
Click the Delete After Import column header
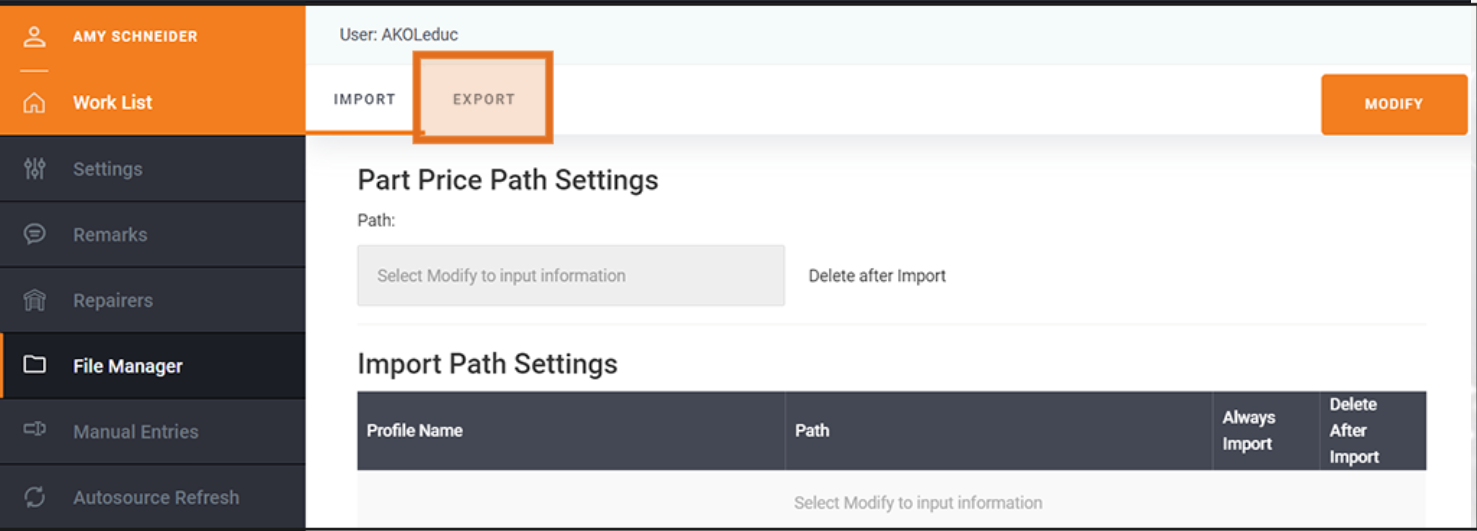(1354, 431)
